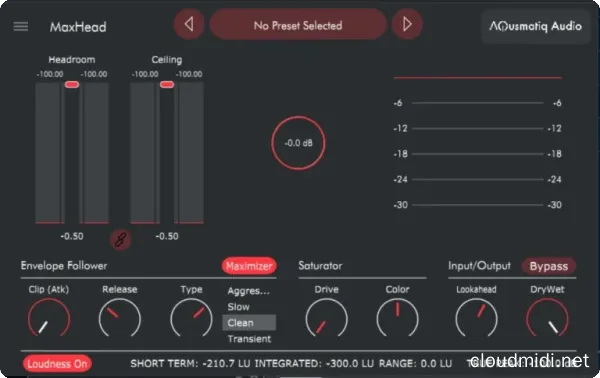Image resolution: width=600 pixels, height=378 pixels.
Task: Click the Aqusmatiq Audio logo
Action: 535,26
